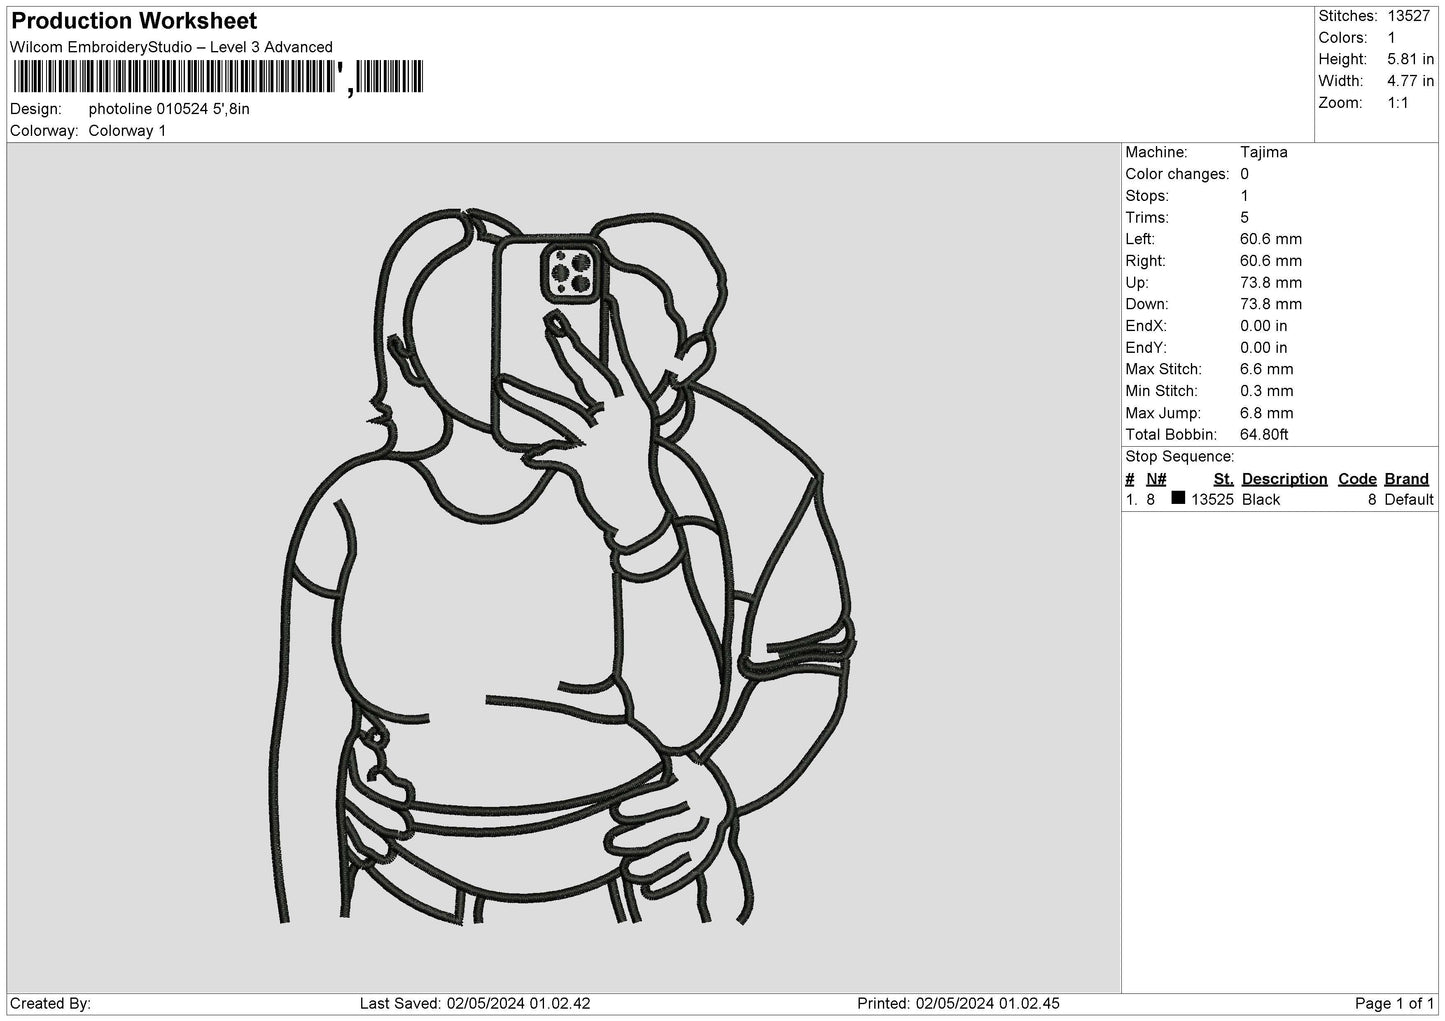Click the Code column header

click(1357, 479)
